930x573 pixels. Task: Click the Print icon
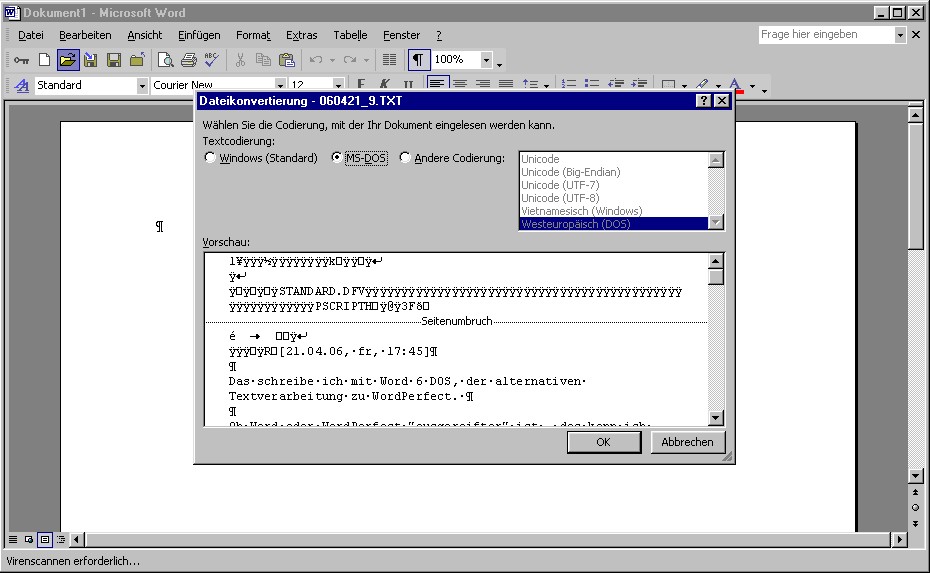coord(189,60)
